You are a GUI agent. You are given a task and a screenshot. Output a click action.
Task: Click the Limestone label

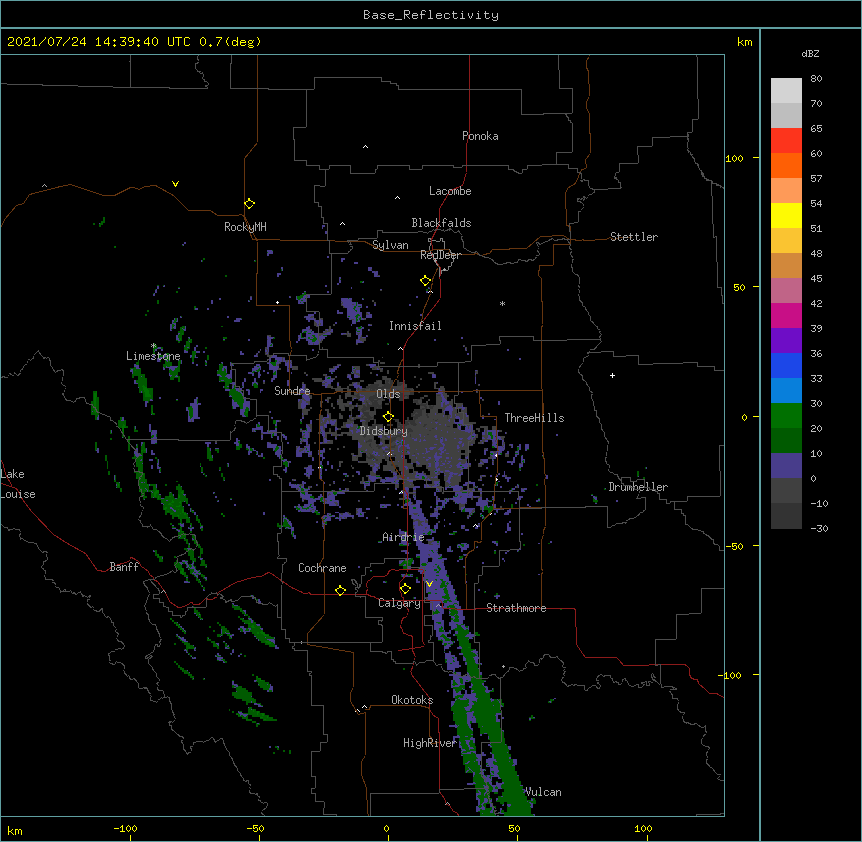[153, 356]
